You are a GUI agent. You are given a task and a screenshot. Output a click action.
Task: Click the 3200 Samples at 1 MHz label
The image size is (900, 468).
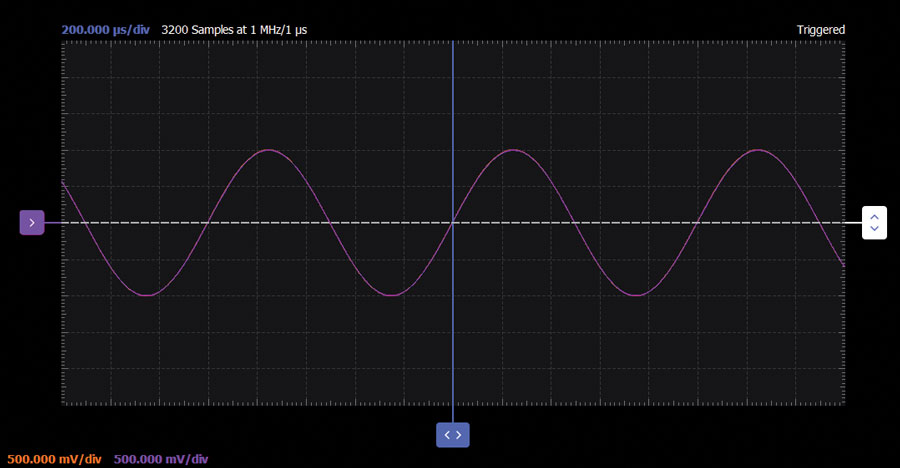coord(234,30)
